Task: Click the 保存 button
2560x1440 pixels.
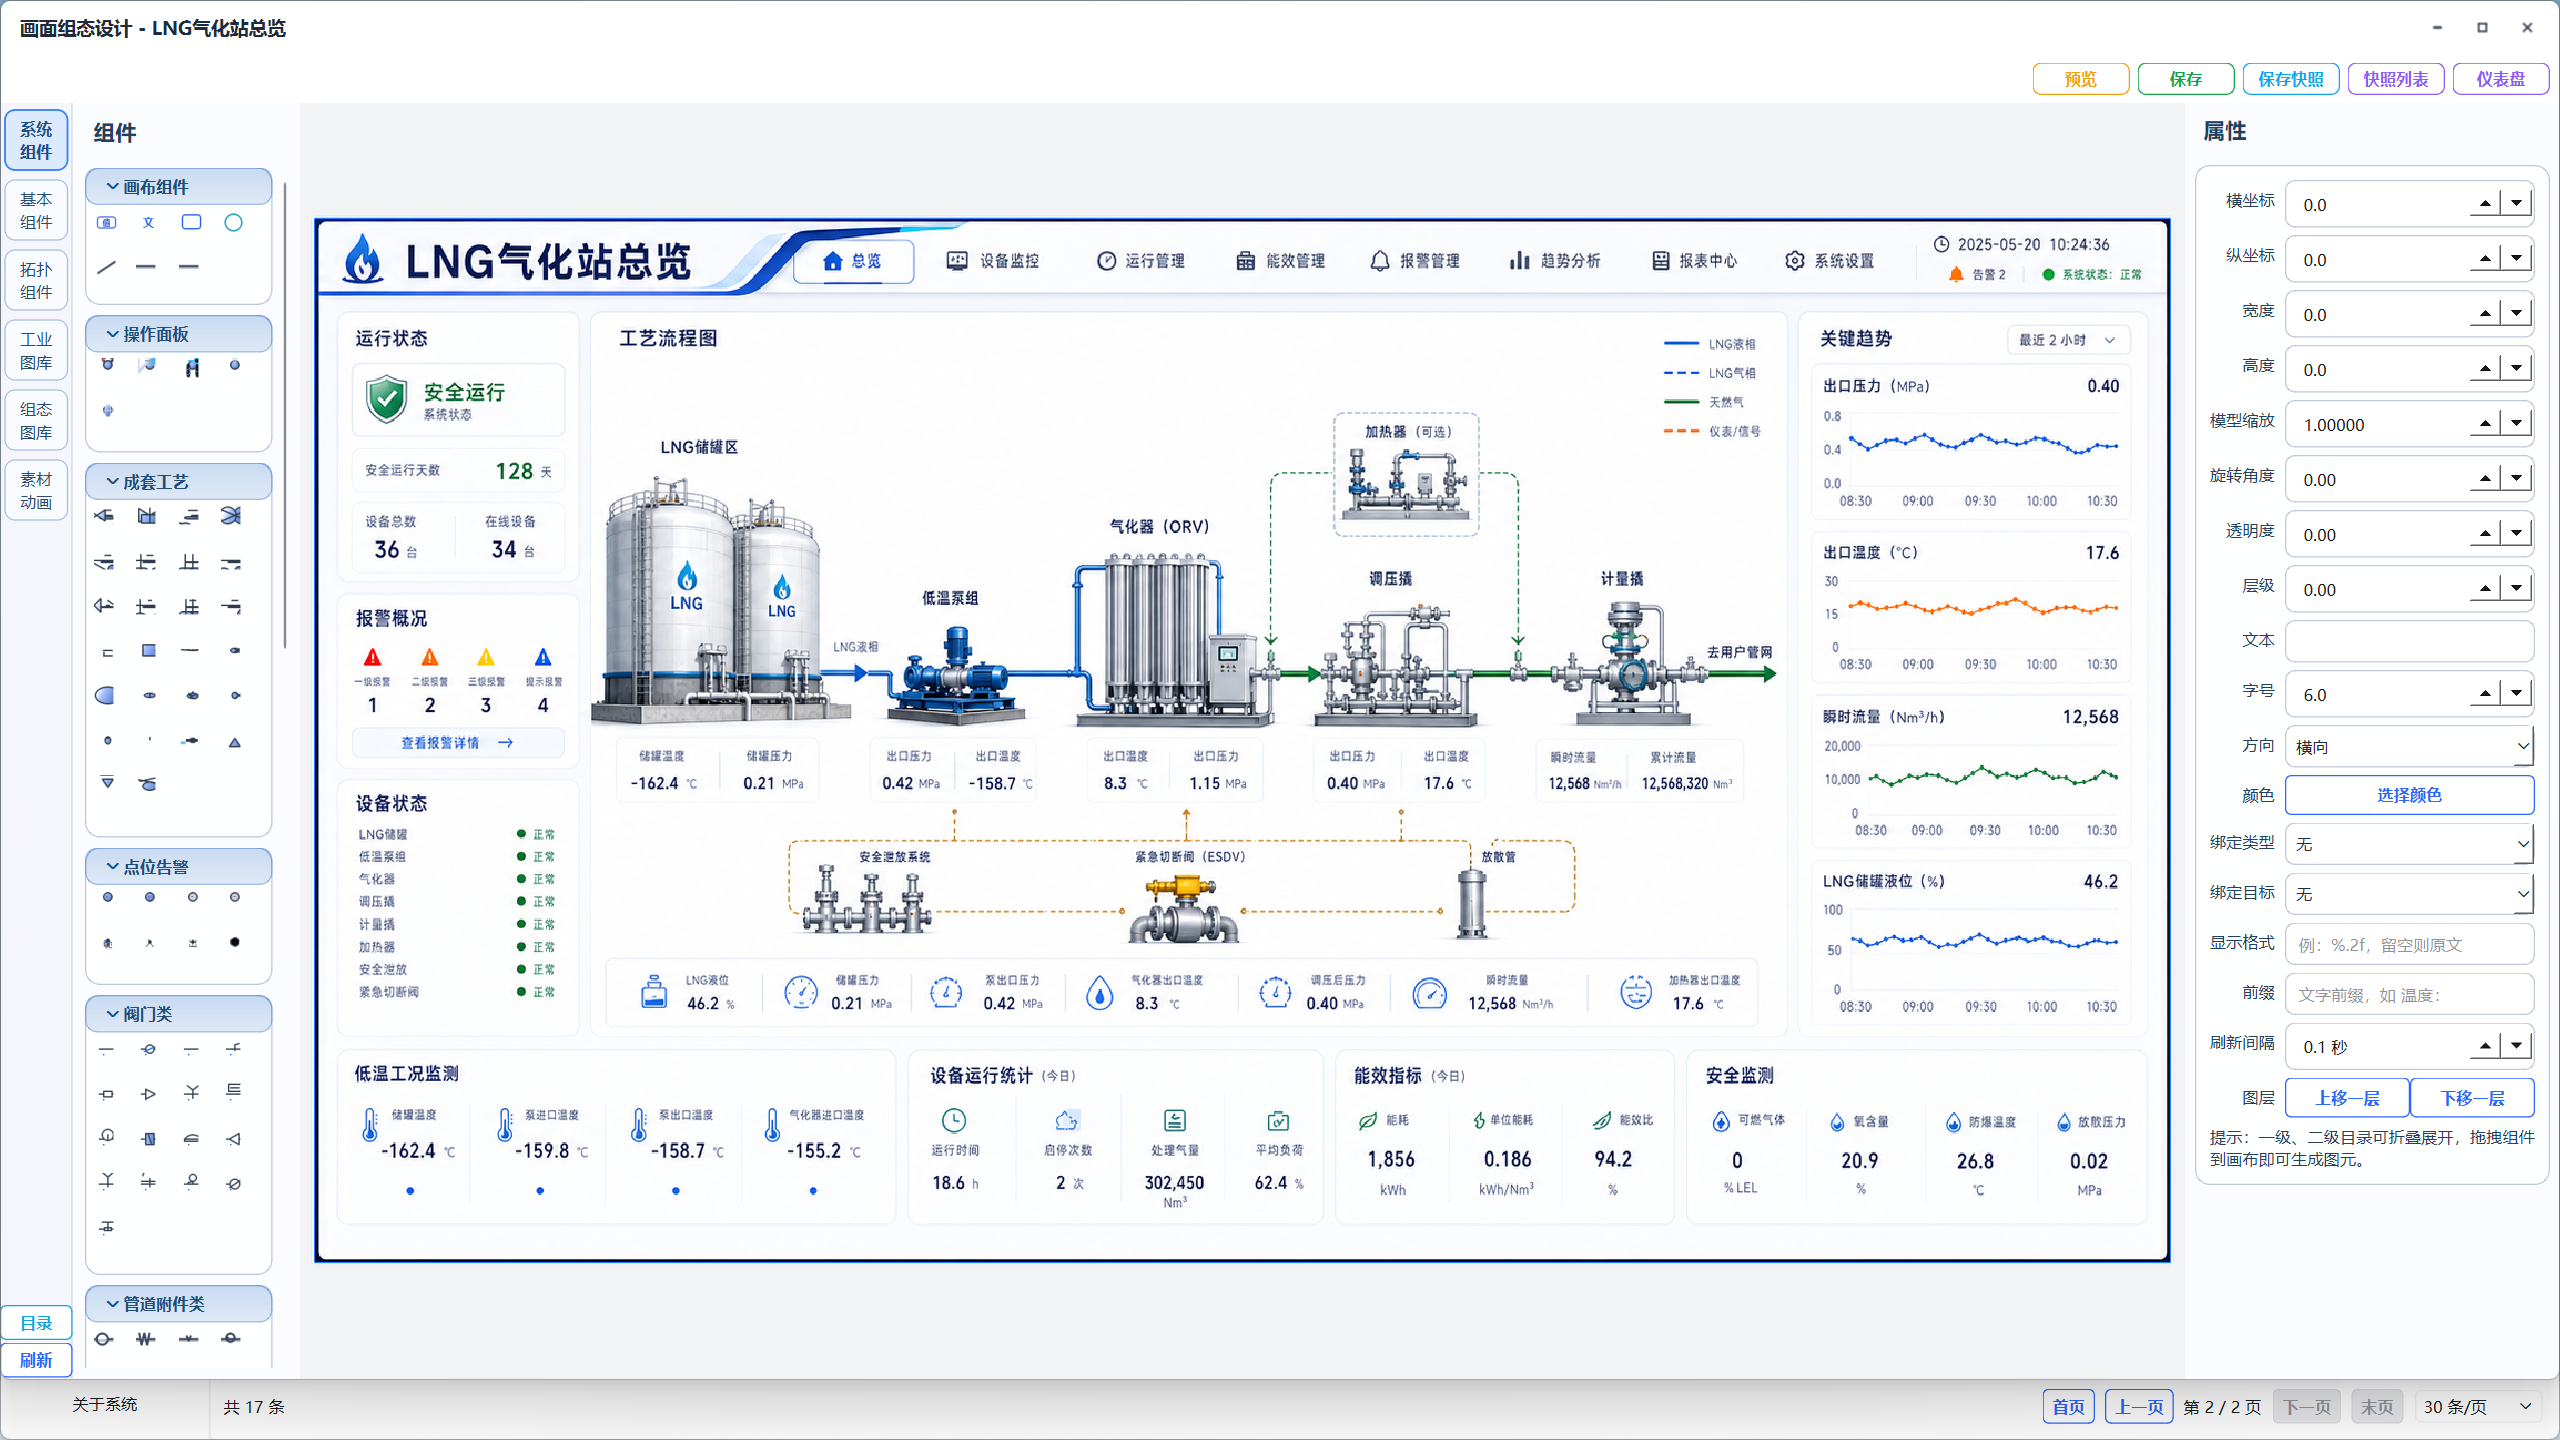Action: [2186, 79]
